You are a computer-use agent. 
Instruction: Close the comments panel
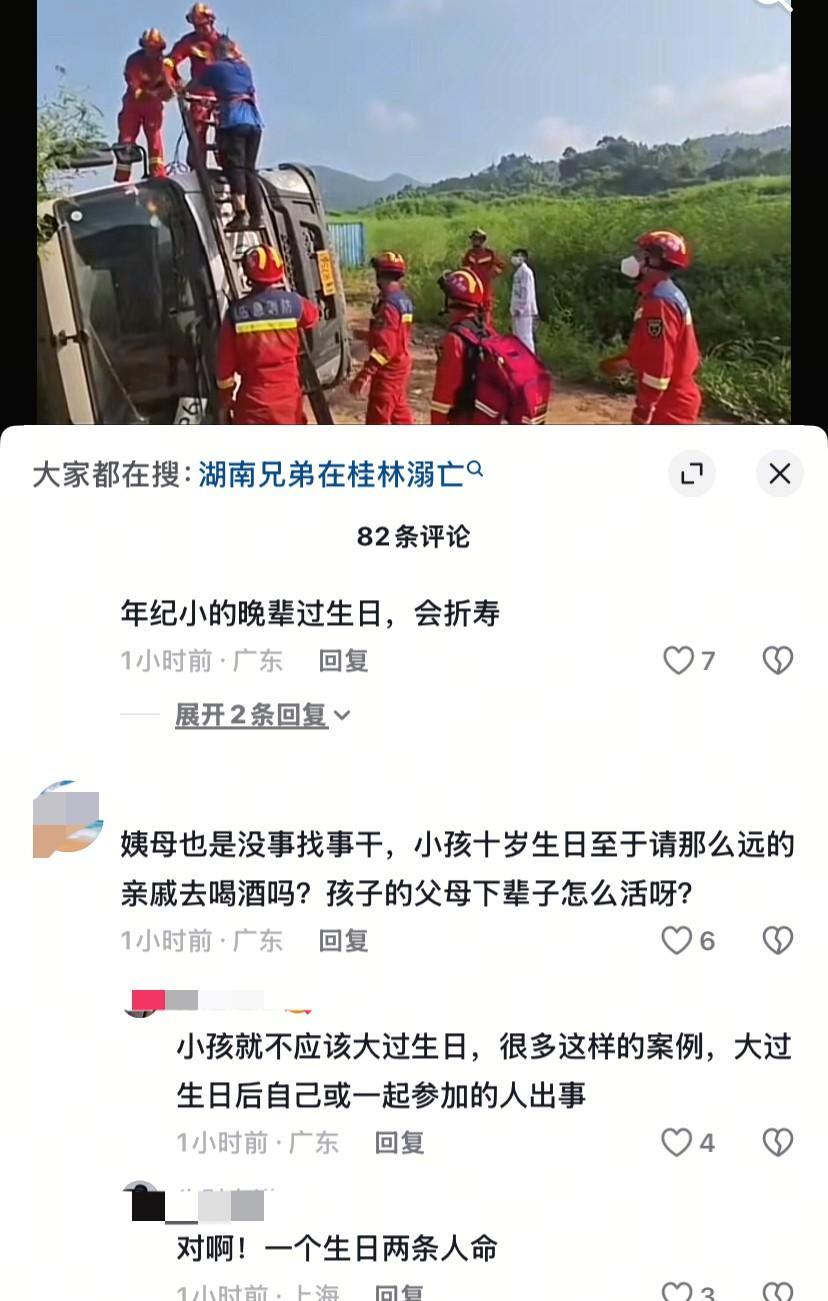click(779, 474)
